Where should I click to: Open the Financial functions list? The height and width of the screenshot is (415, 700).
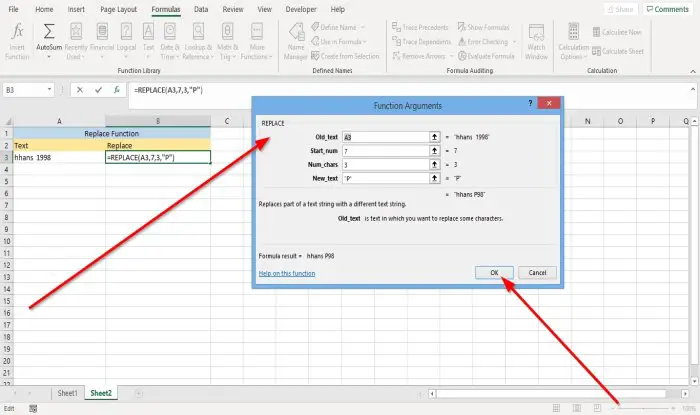(102, 41)
